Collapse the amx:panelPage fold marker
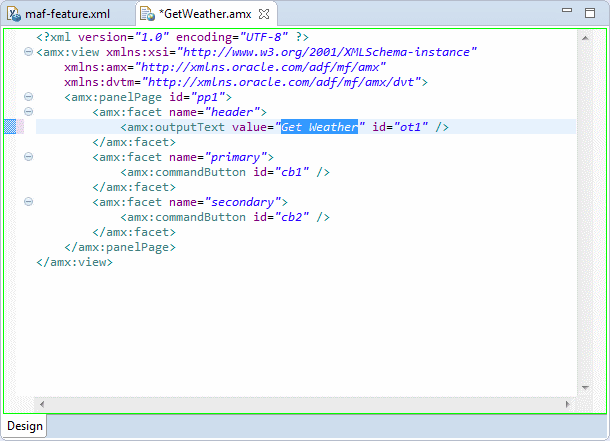The height and width of the screenshot is (441, 610). pyautogui.click(x=28, y=96)
